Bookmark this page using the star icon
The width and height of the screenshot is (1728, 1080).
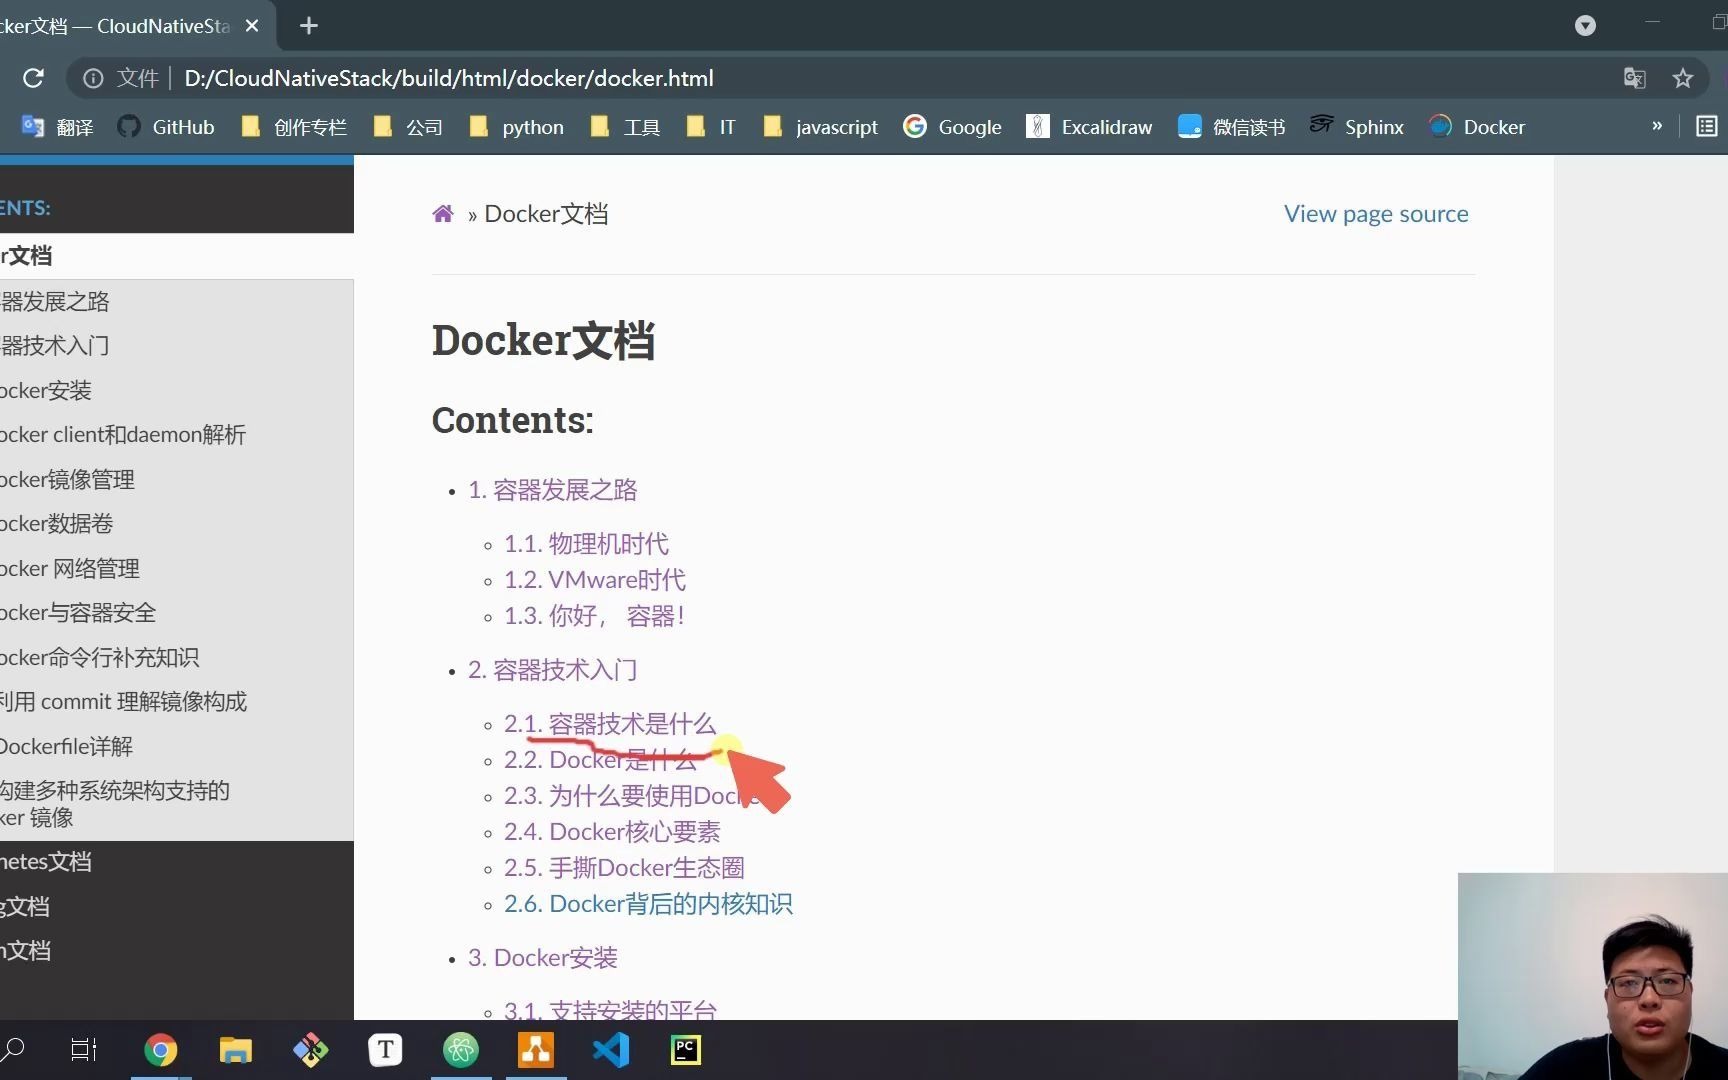tap(1683, 78)
